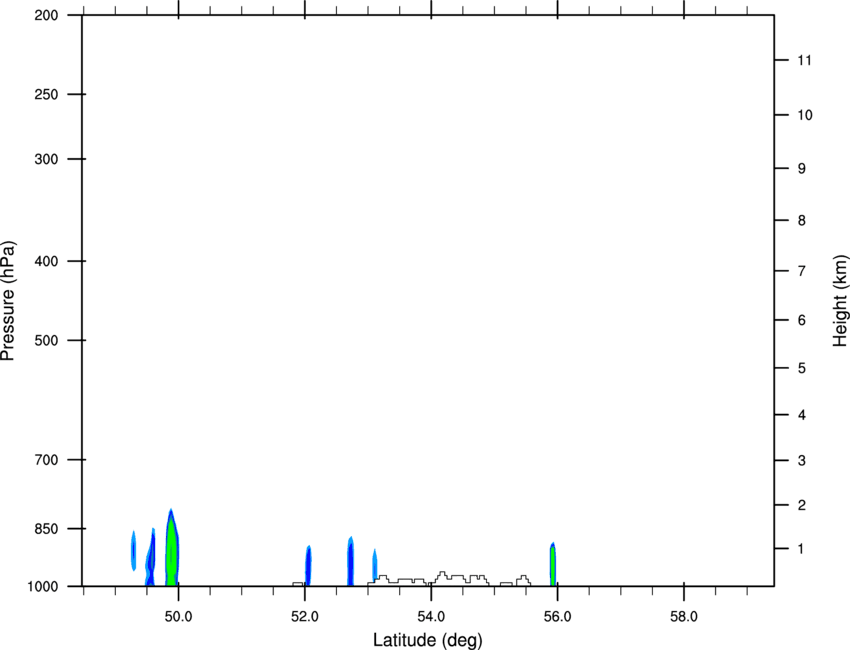Click the 400 pressure tick label
Screen dimensions: 850x650
pyautogui.click(x=46, y=261)
